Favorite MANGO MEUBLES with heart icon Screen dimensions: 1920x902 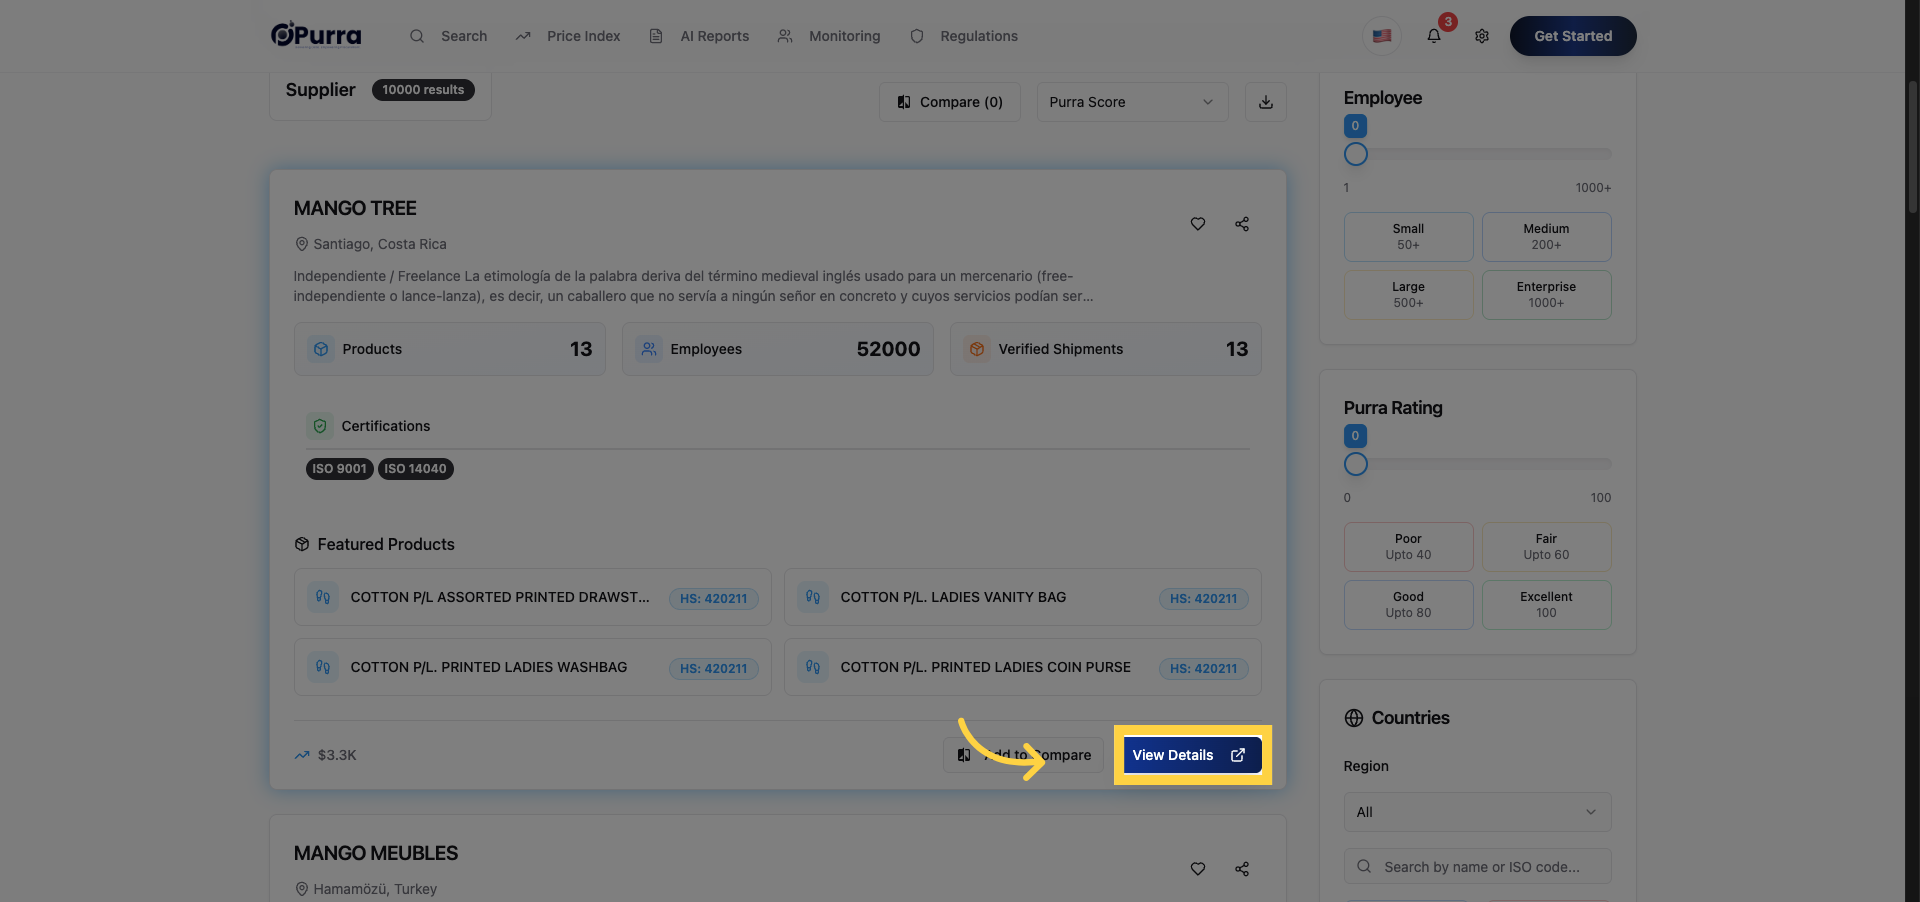(x=1198, y=869)
